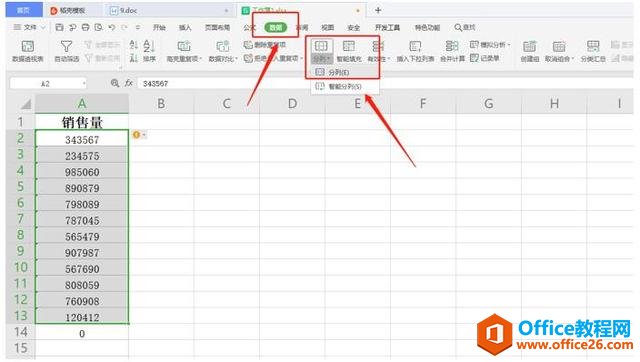This screenshot has height=362, width=640.
Task: Expand the name box dropdown arrow
Action: (84, 84)
